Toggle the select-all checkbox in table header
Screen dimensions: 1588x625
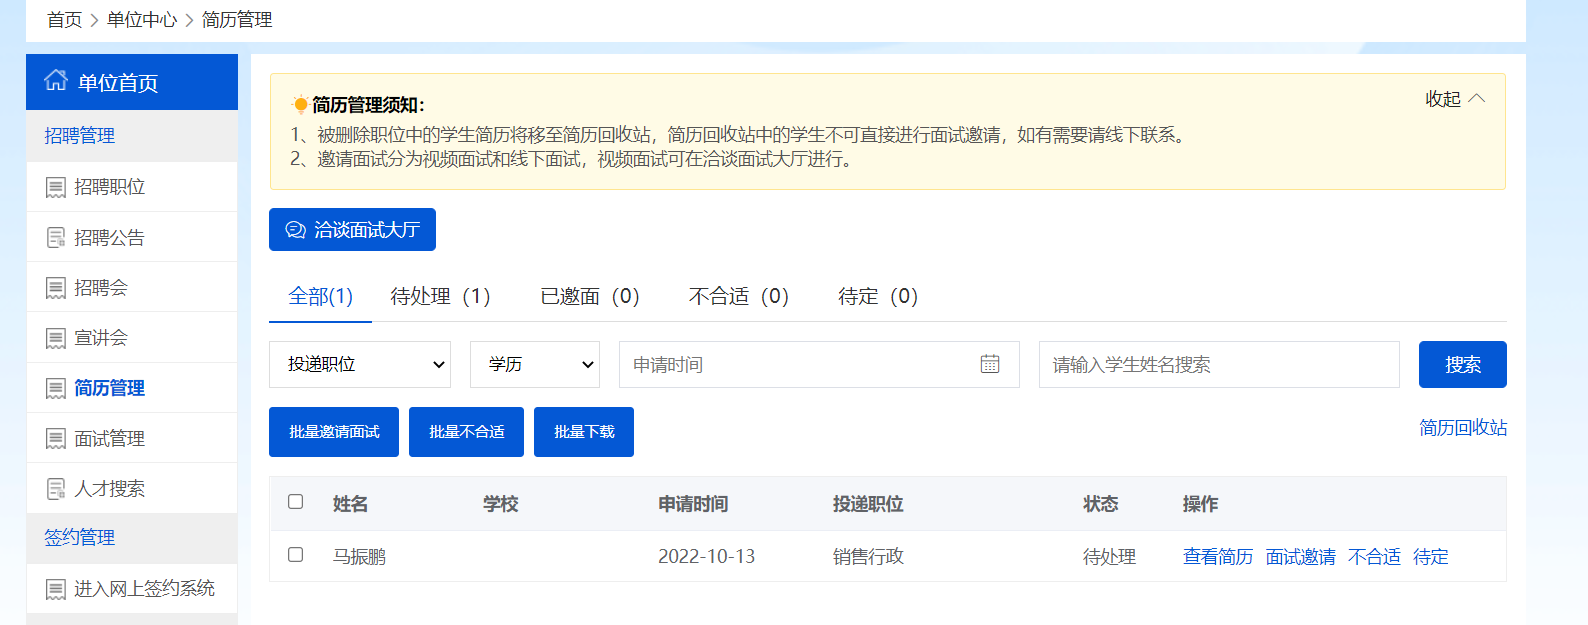295,502
